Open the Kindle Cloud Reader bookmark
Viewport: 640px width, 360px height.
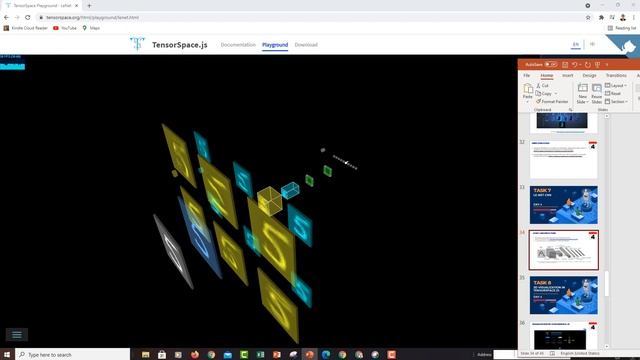pyautogui.click(x=25, y=28)
